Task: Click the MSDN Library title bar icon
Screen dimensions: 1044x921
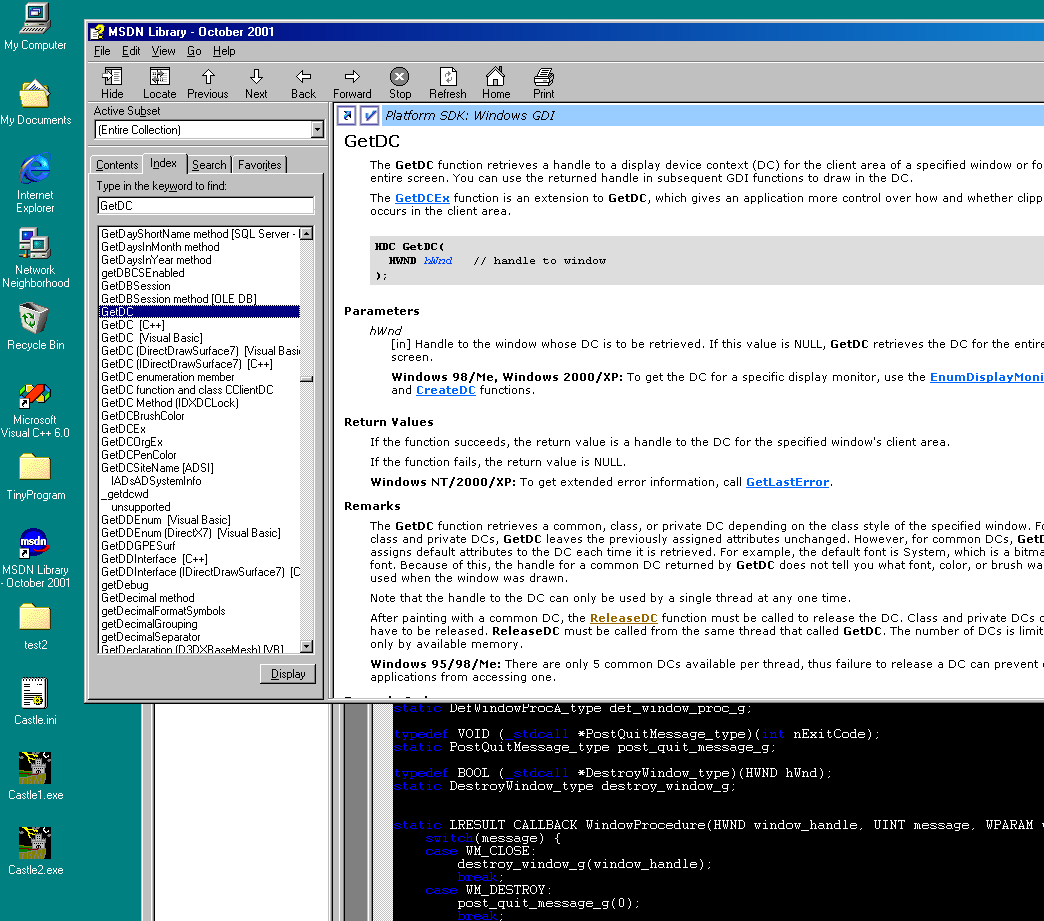Action: [97, 31]
